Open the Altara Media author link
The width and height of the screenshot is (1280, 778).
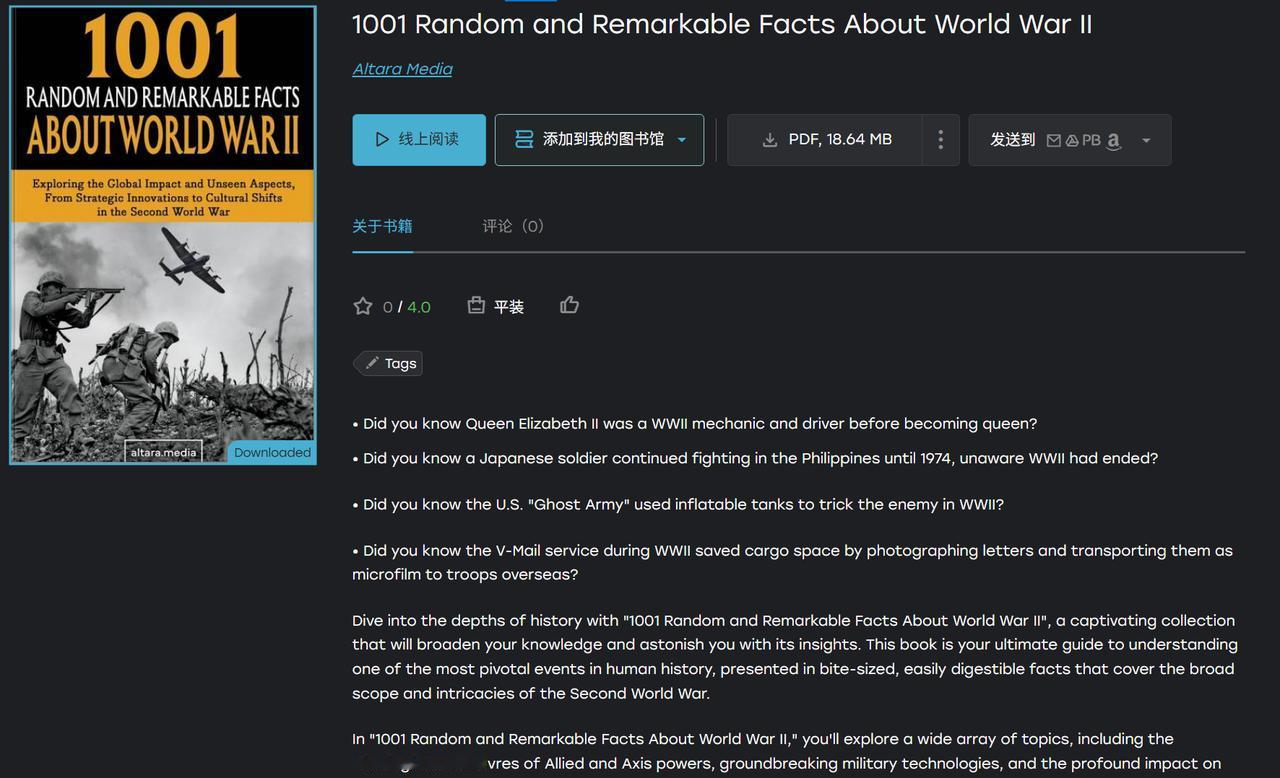pos(402,69)
